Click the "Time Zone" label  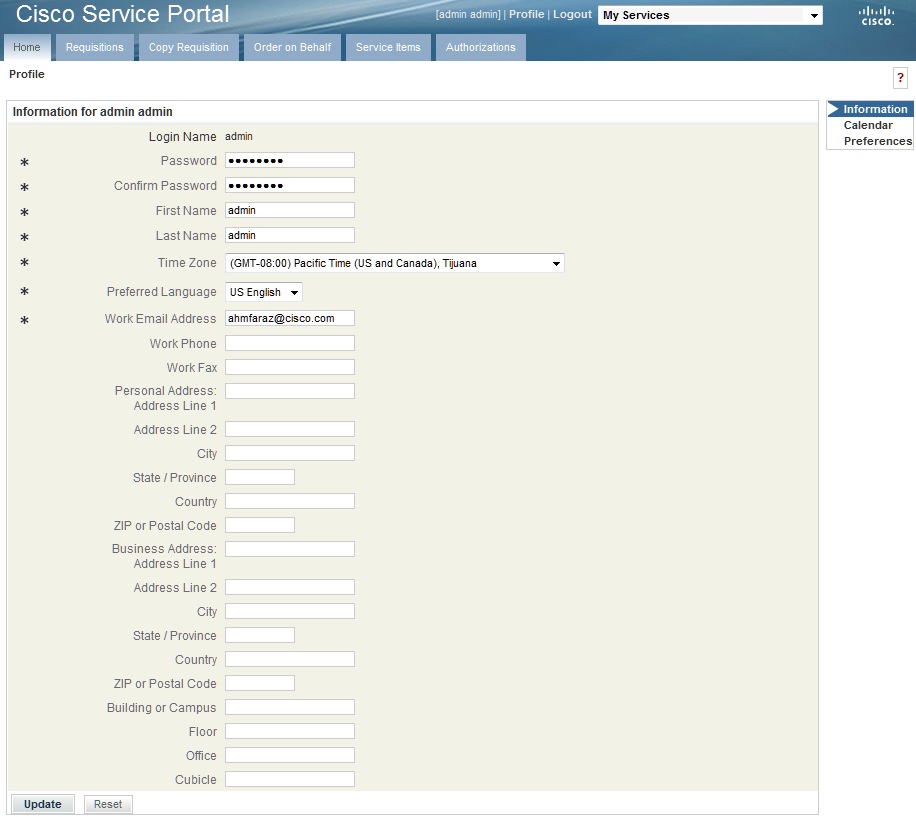(187, 263)
